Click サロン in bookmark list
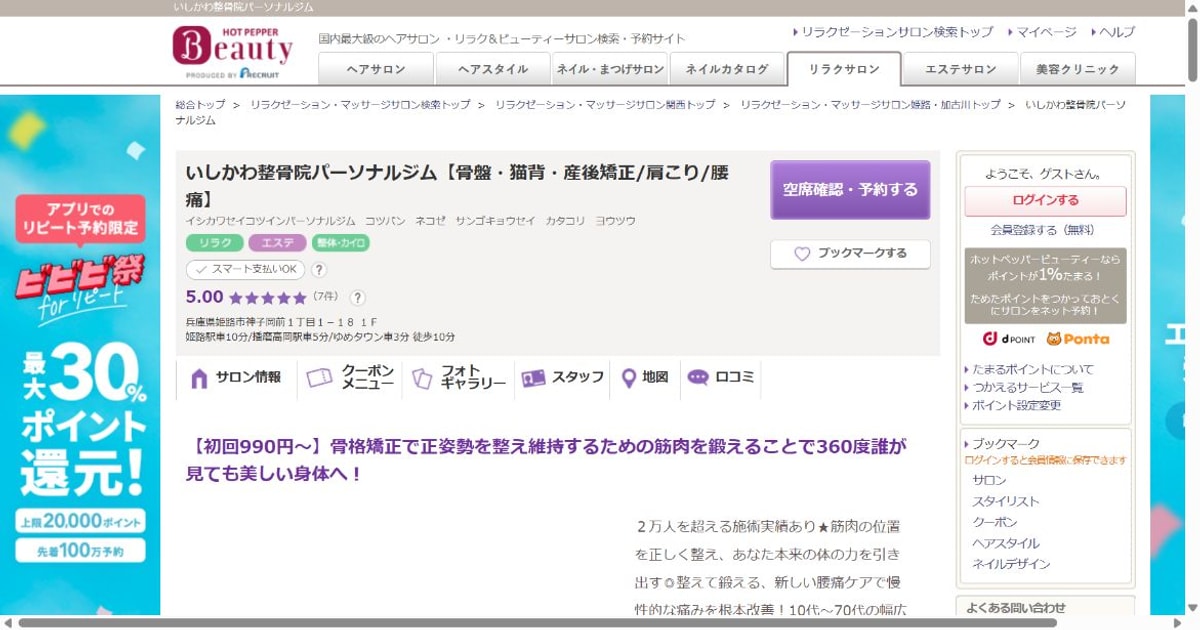 click(x=990, y=480)
